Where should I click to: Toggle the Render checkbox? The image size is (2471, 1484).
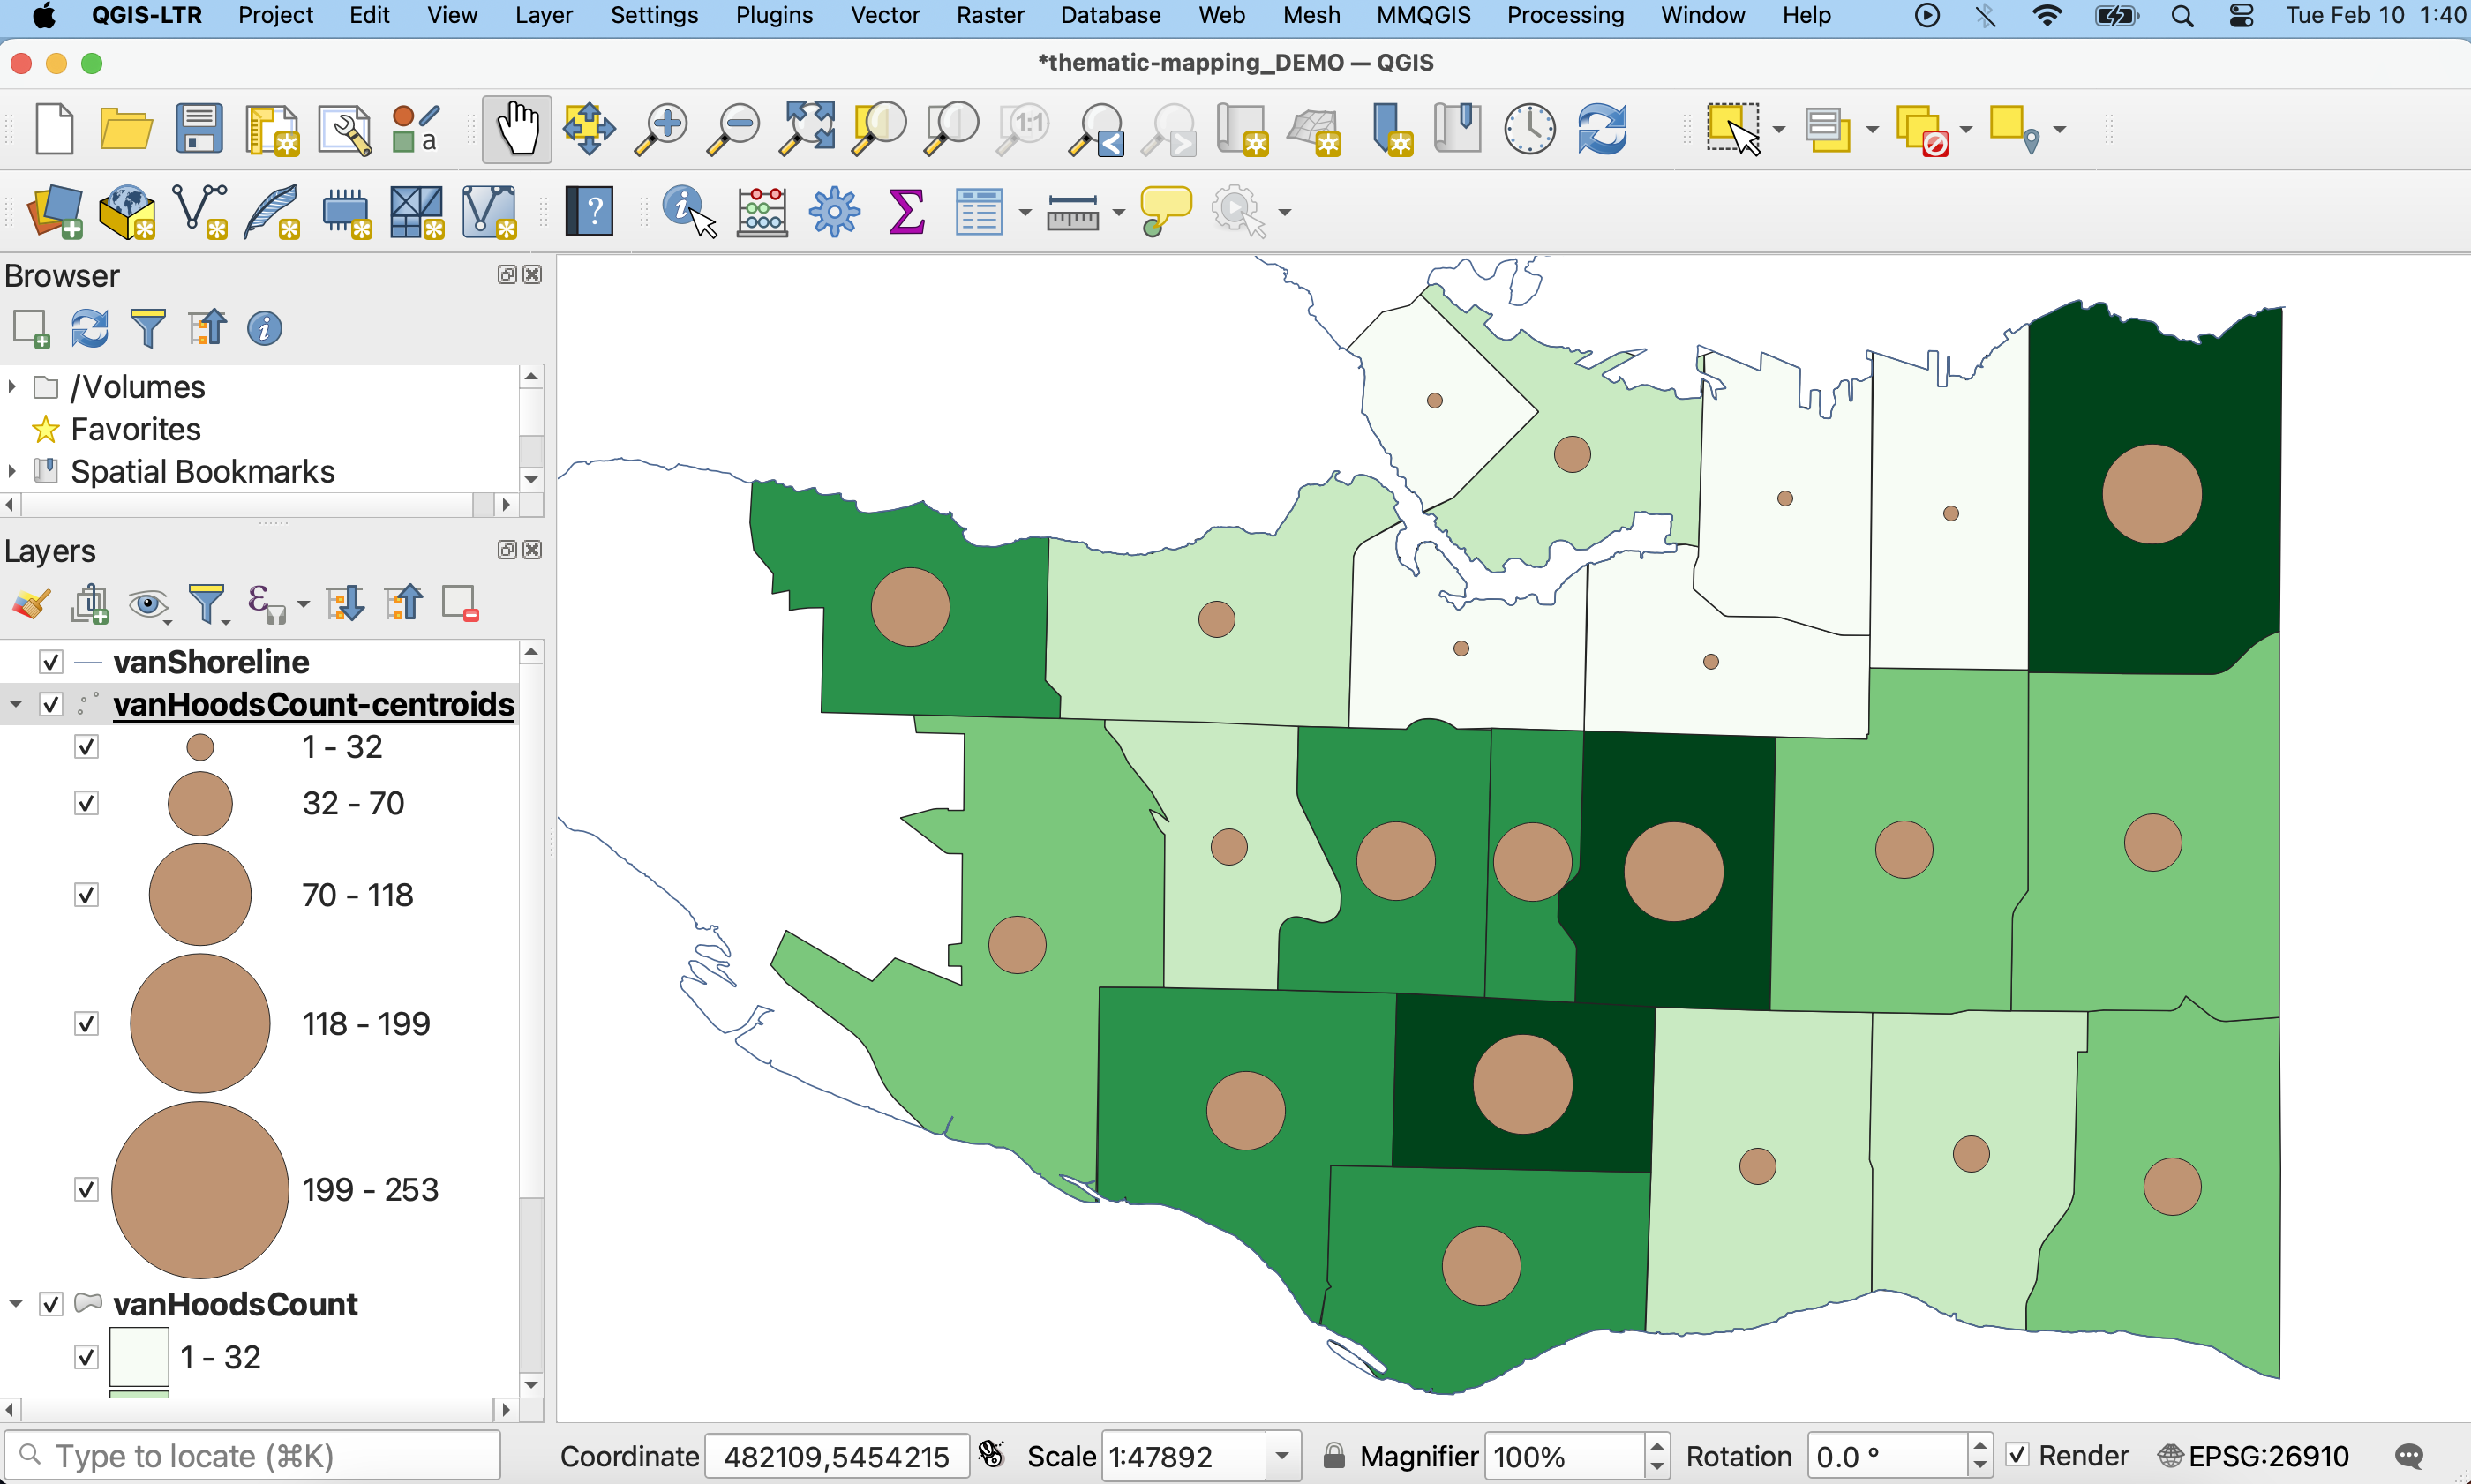(2017, 1455)
